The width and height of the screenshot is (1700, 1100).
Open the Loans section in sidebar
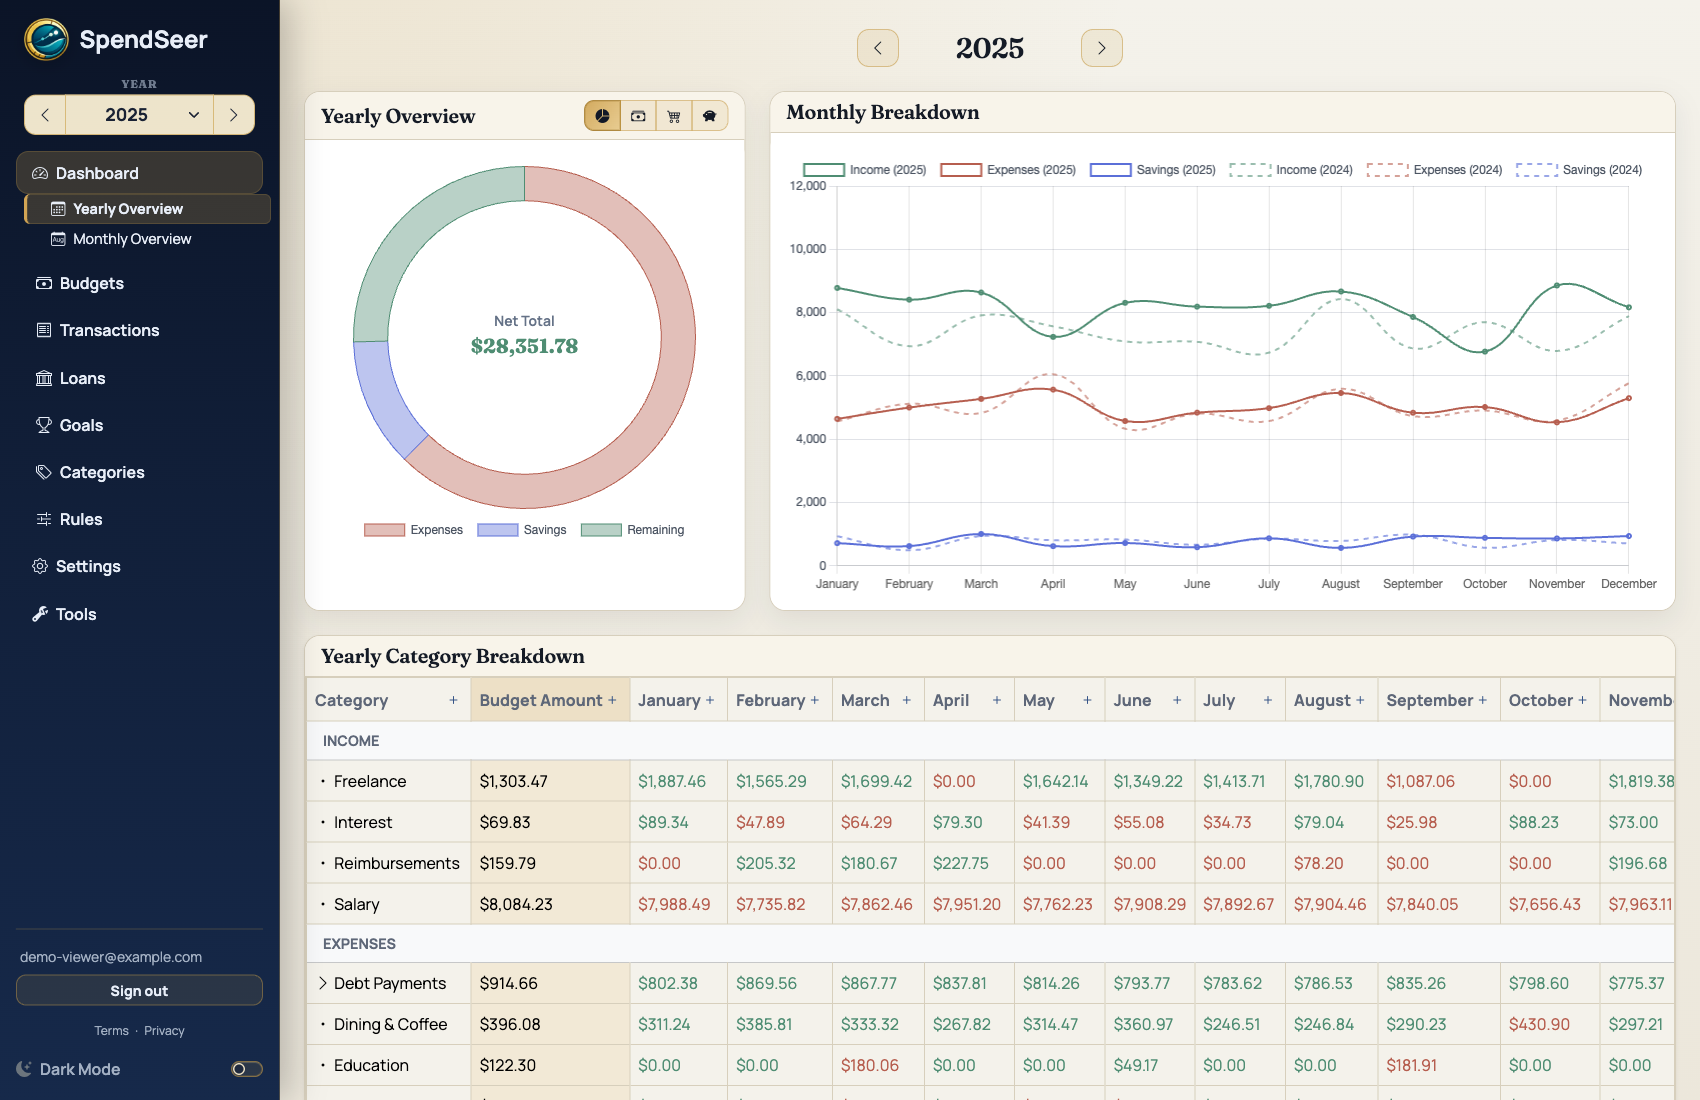[x=82, y=378]
